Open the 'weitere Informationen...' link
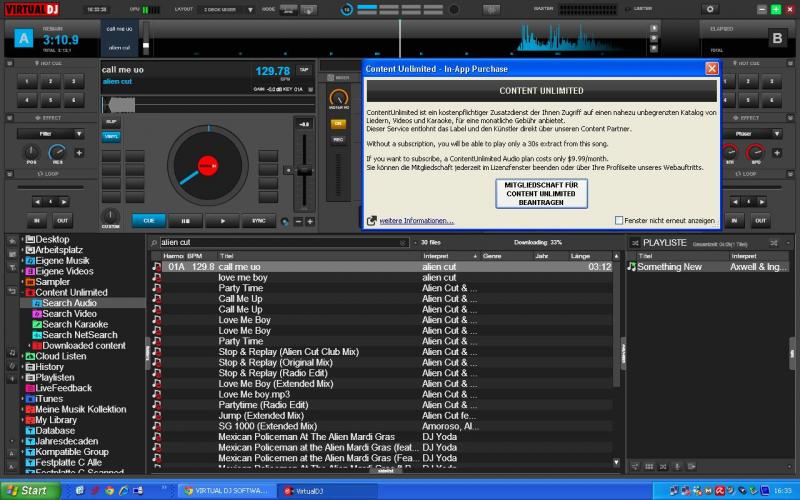Viewport: 800px width, 500px height. coord(416,221)
